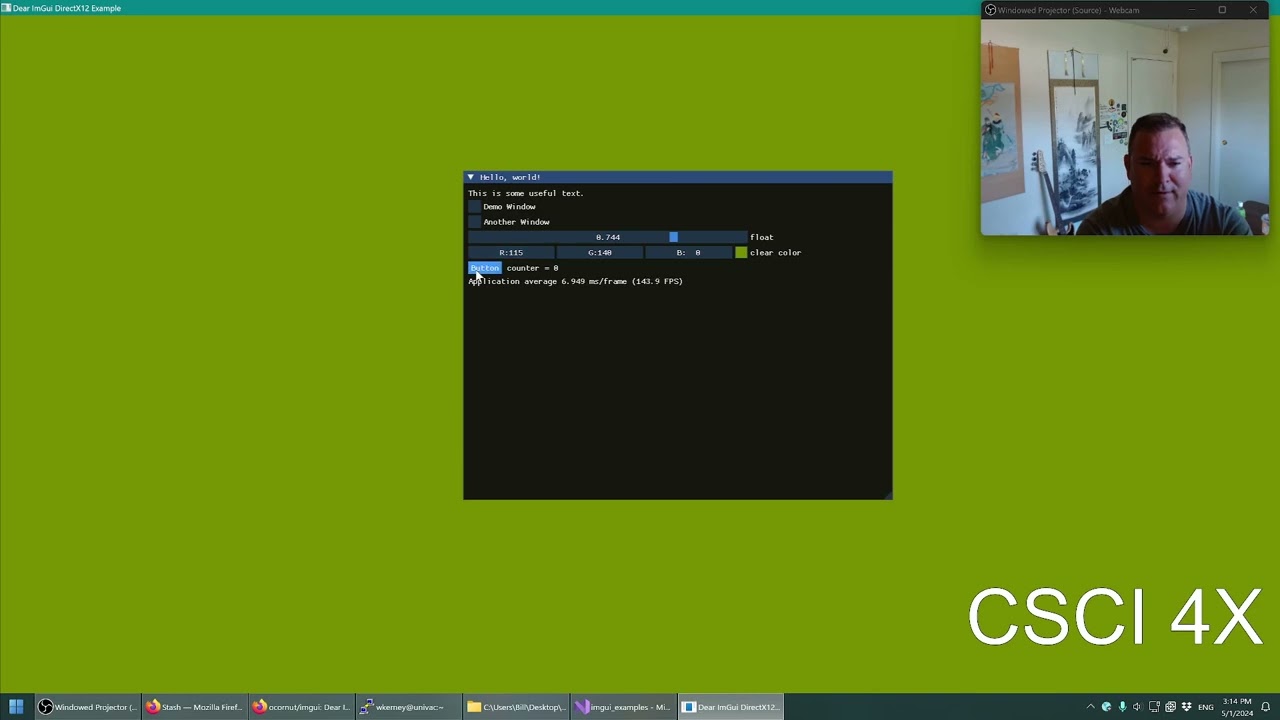Switch to Stash Mozilla Firefox taskbar item

point(194,707)
